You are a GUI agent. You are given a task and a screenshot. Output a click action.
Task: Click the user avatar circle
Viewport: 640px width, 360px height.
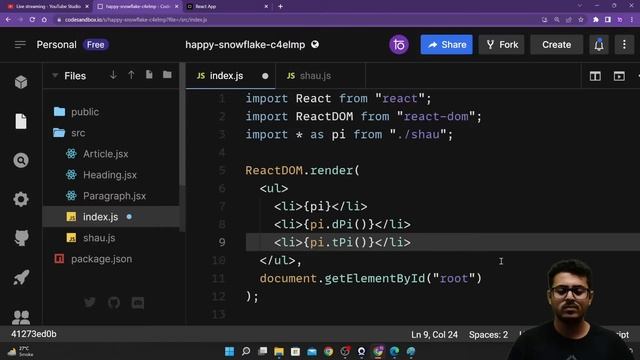pyautogui.click(x=399, y=44)
